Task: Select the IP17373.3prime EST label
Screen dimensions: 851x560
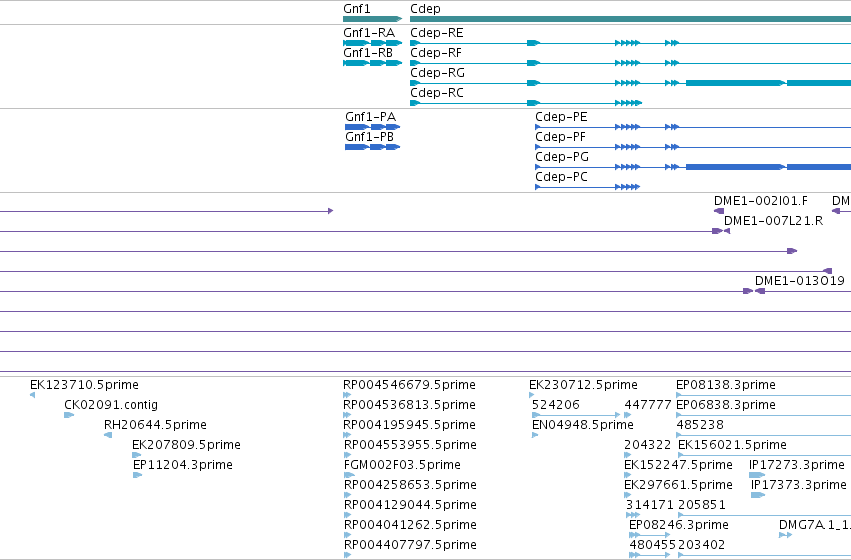Action: coord(799,485)
